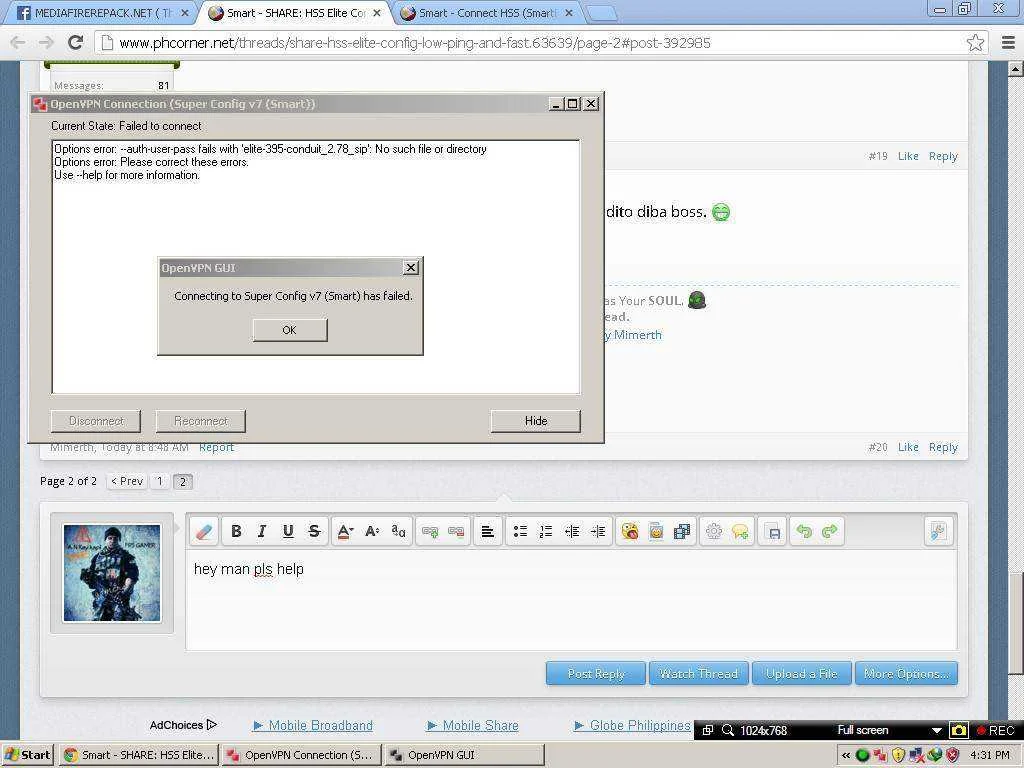This screenshot has height=768, width=1024.
Task: Redo last edit in reply editor
Action: (830, 532)
